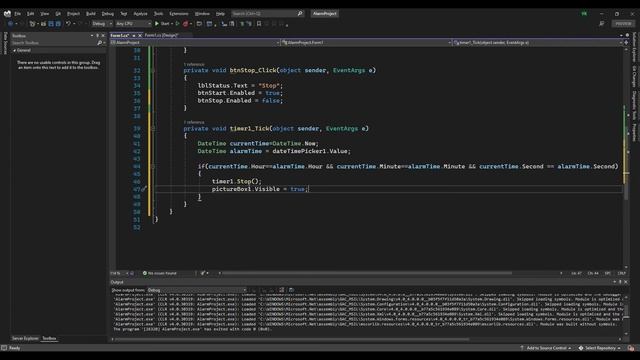
Task: Open the timer1_Tick member dropdown
Action: click(538, 42)
